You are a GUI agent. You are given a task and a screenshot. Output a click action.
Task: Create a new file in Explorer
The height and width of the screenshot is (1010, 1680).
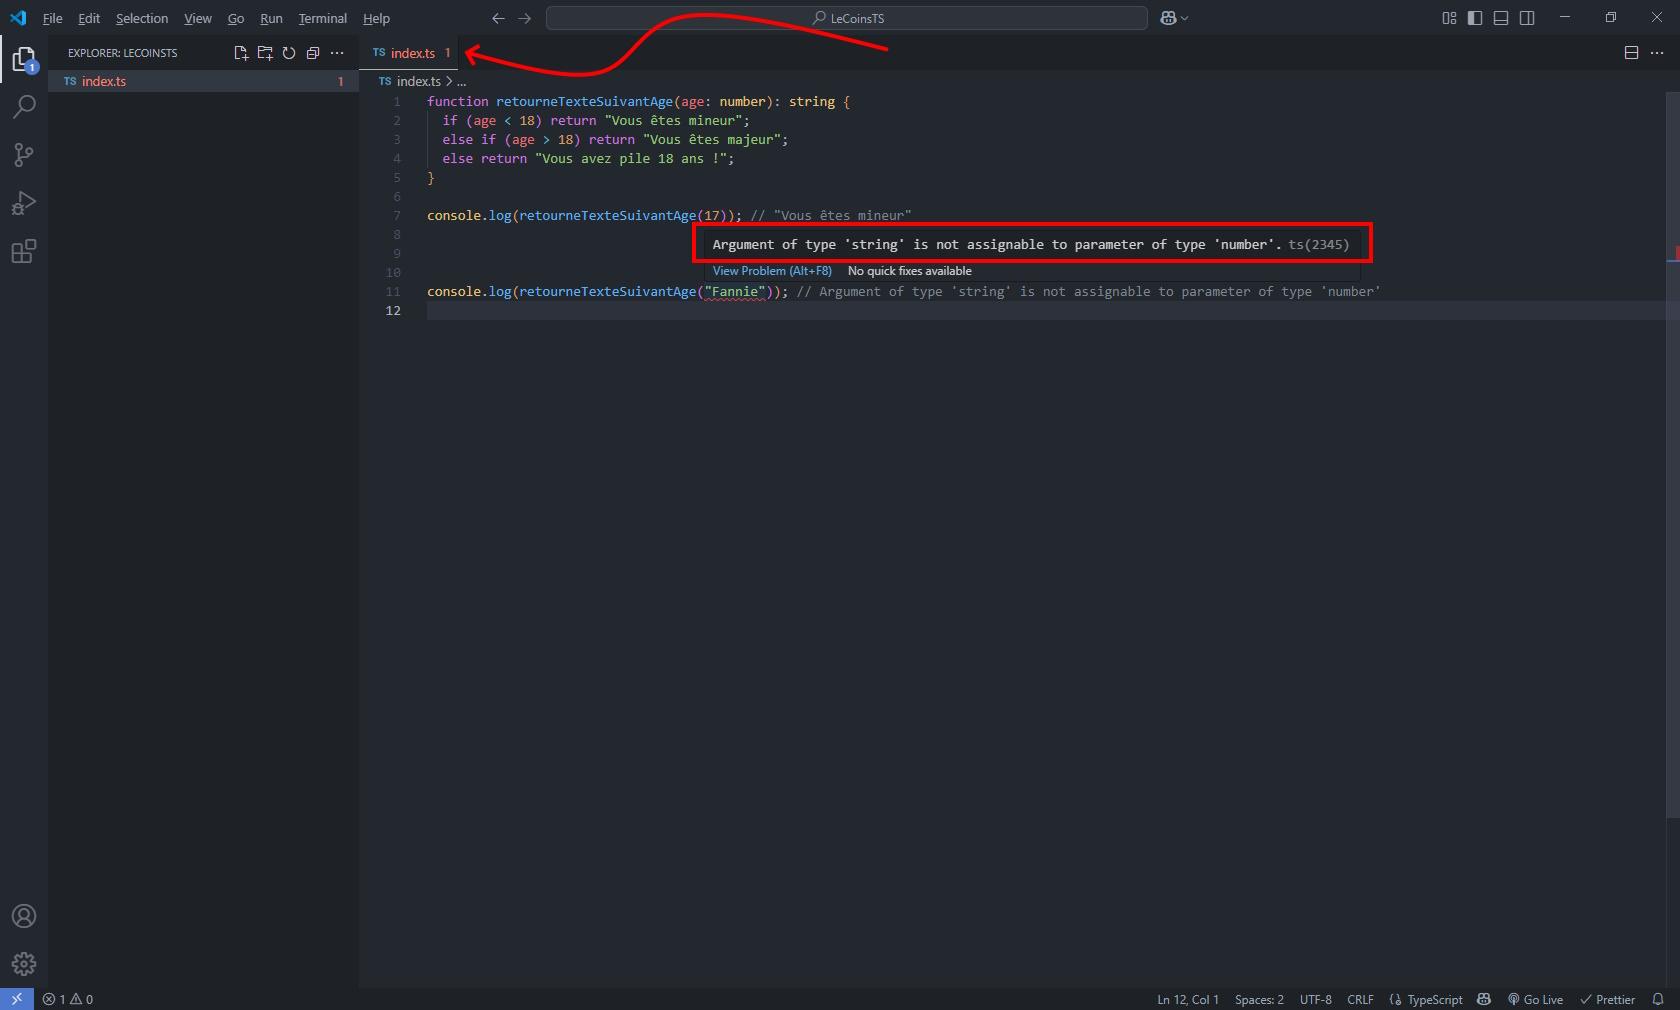[241, 53]
